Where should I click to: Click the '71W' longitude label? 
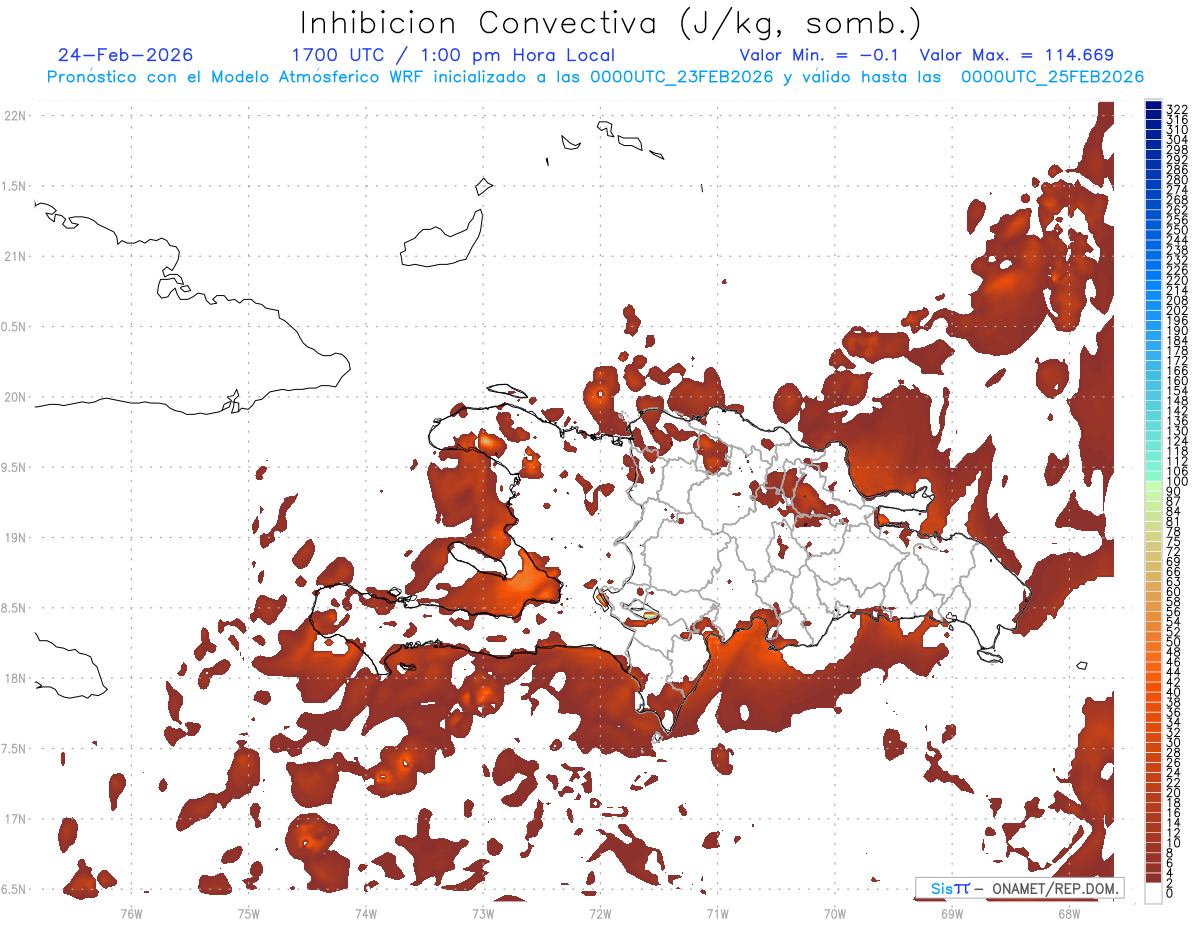coord(717,913)
